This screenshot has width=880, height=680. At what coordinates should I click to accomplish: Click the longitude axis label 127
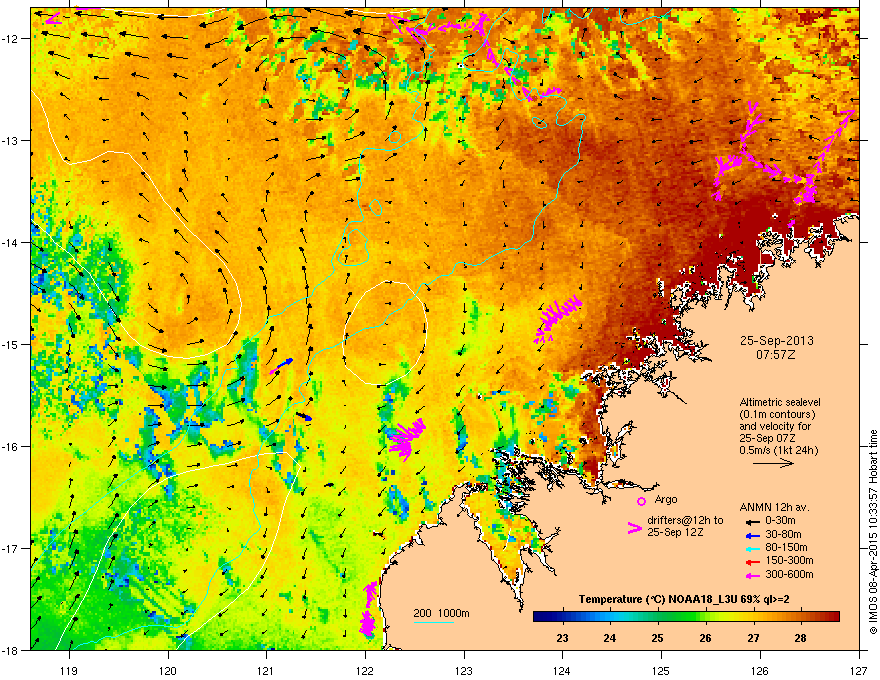(859, 671)
